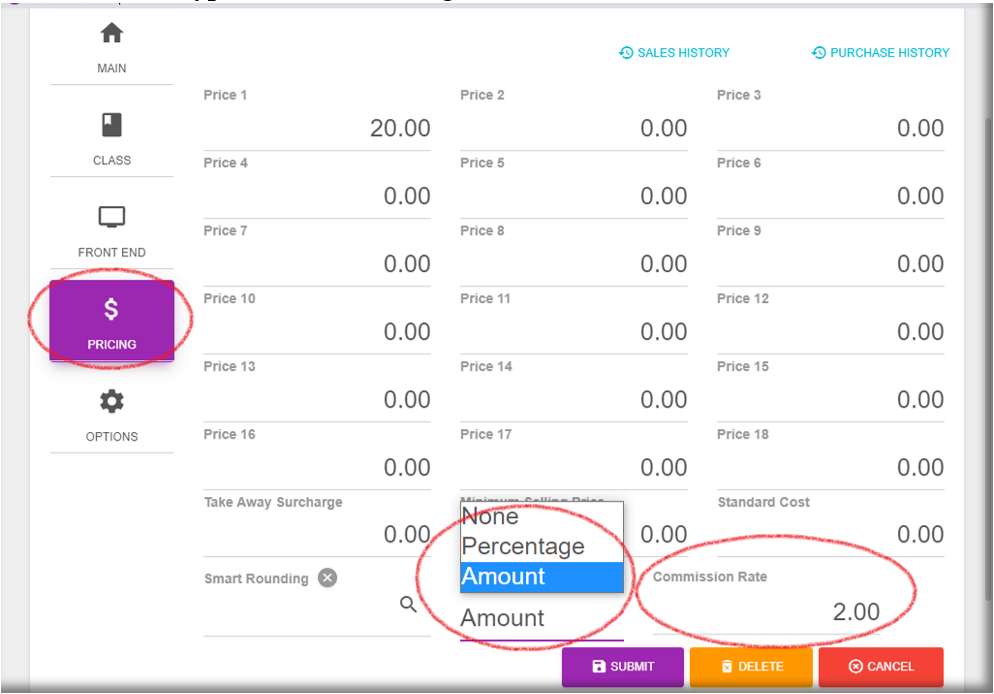Select the Front End monitor icon
The height and width of the screenshot is (694, 994).
point(112,217)
